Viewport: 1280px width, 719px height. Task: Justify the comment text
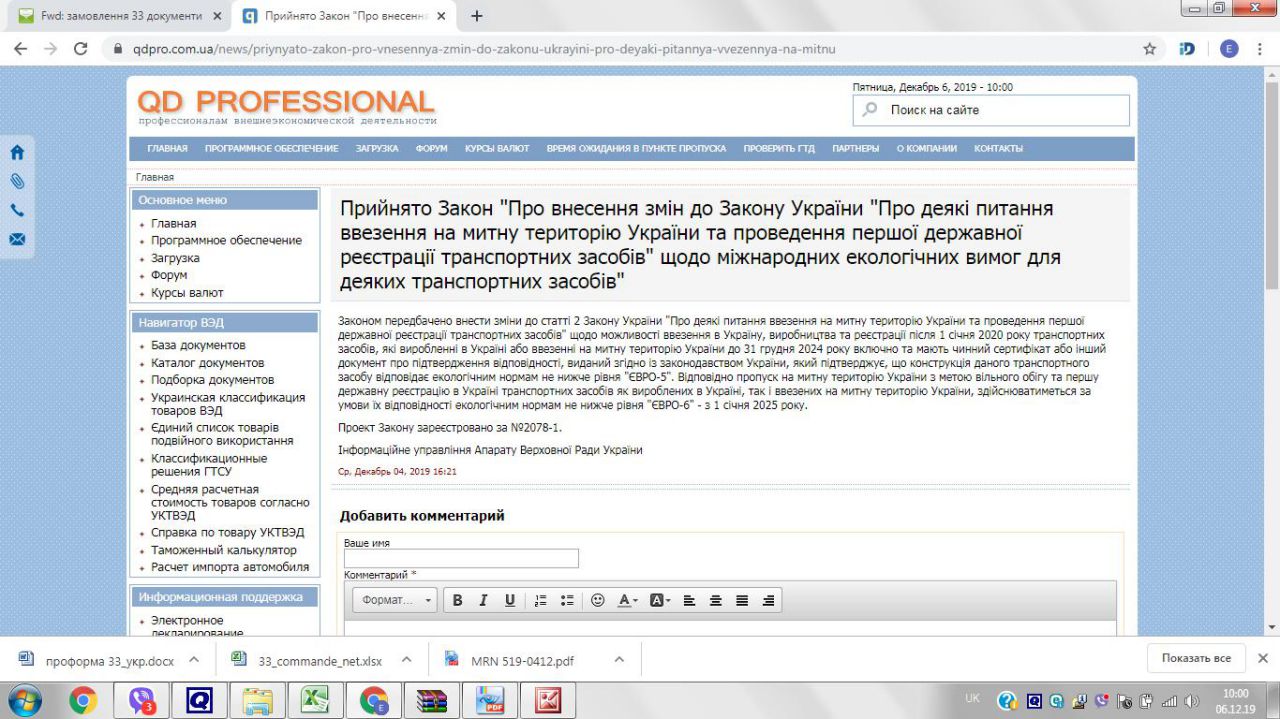(742, 600)
